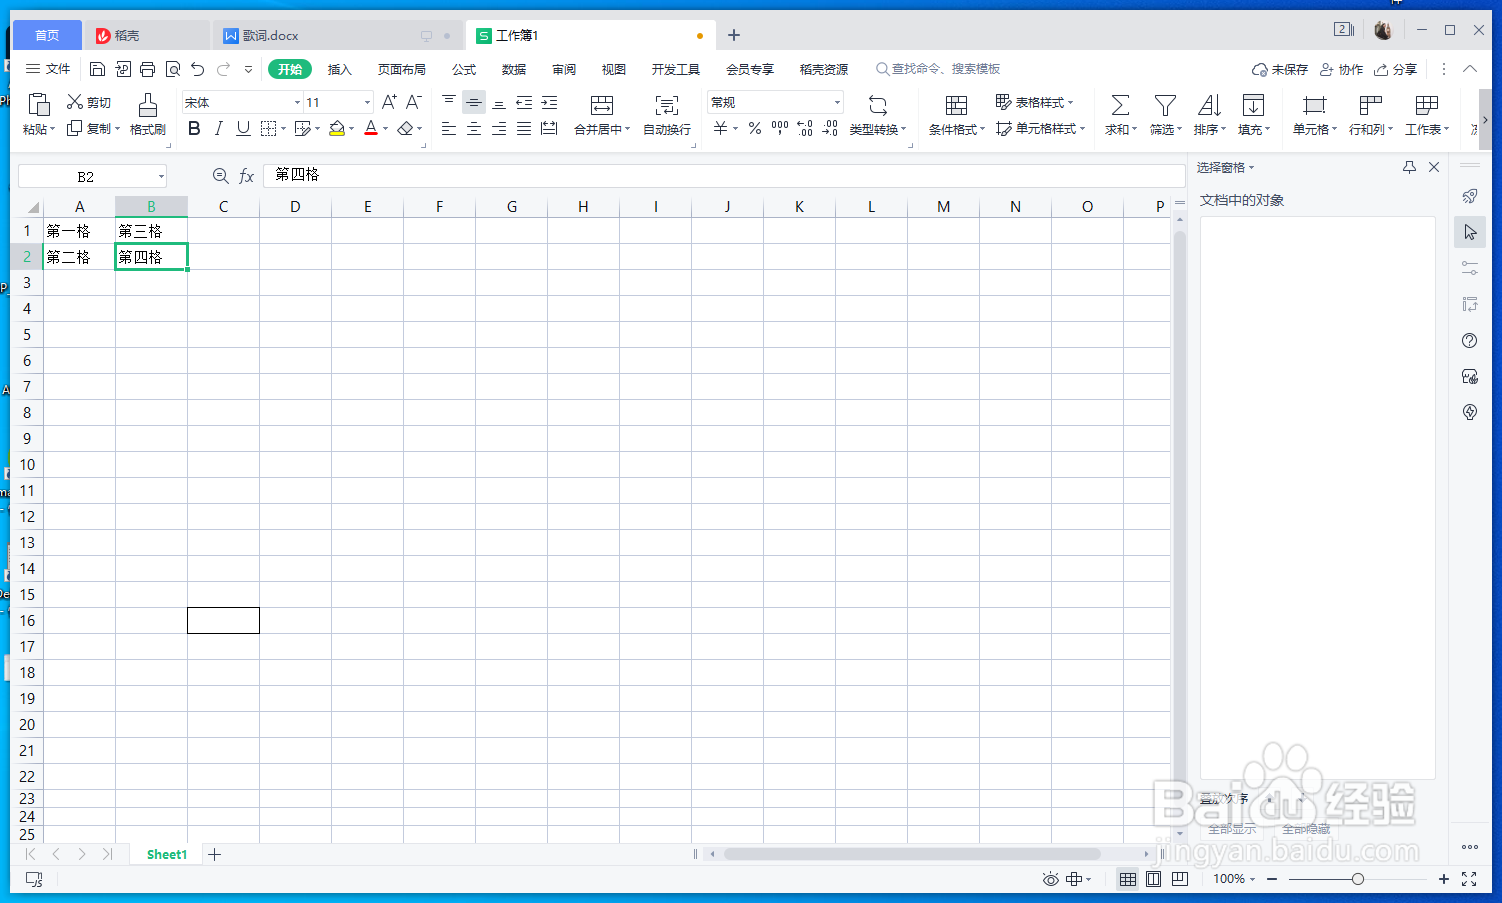The height and width of the screenshot is (903, 1502).
Task: Toggle Underline formatting
Action: [243, 128]
